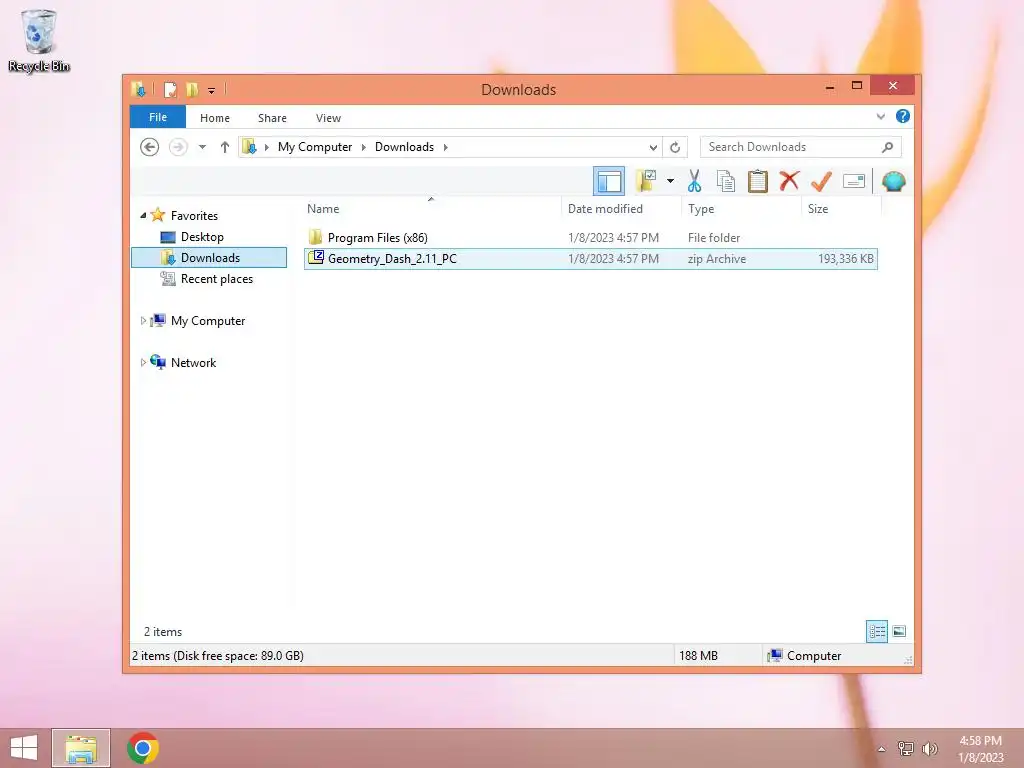Click the red X Delete icon
1024x768 pixels.
pos(789,180)
